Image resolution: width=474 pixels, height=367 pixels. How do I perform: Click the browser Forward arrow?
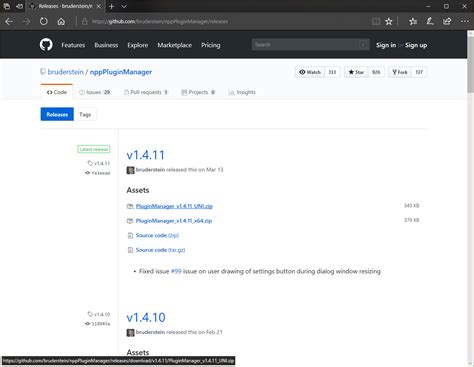tap(26, 22)
